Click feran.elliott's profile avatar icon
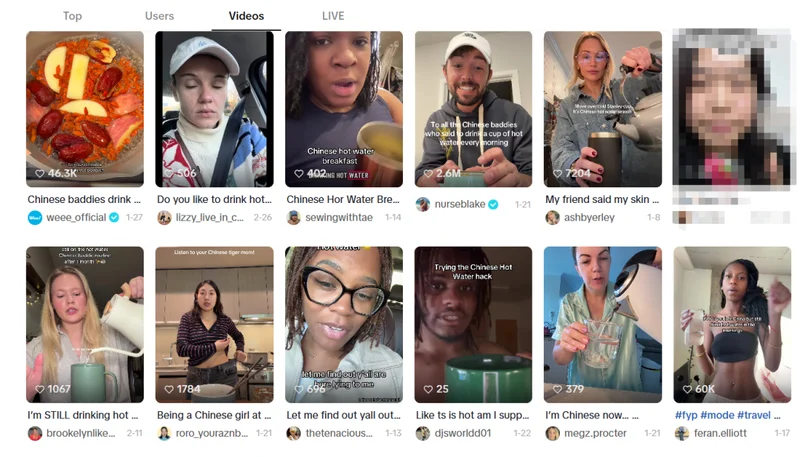This screenshot has height=457, width=800. pyautogui.click(x=682, y=434)
